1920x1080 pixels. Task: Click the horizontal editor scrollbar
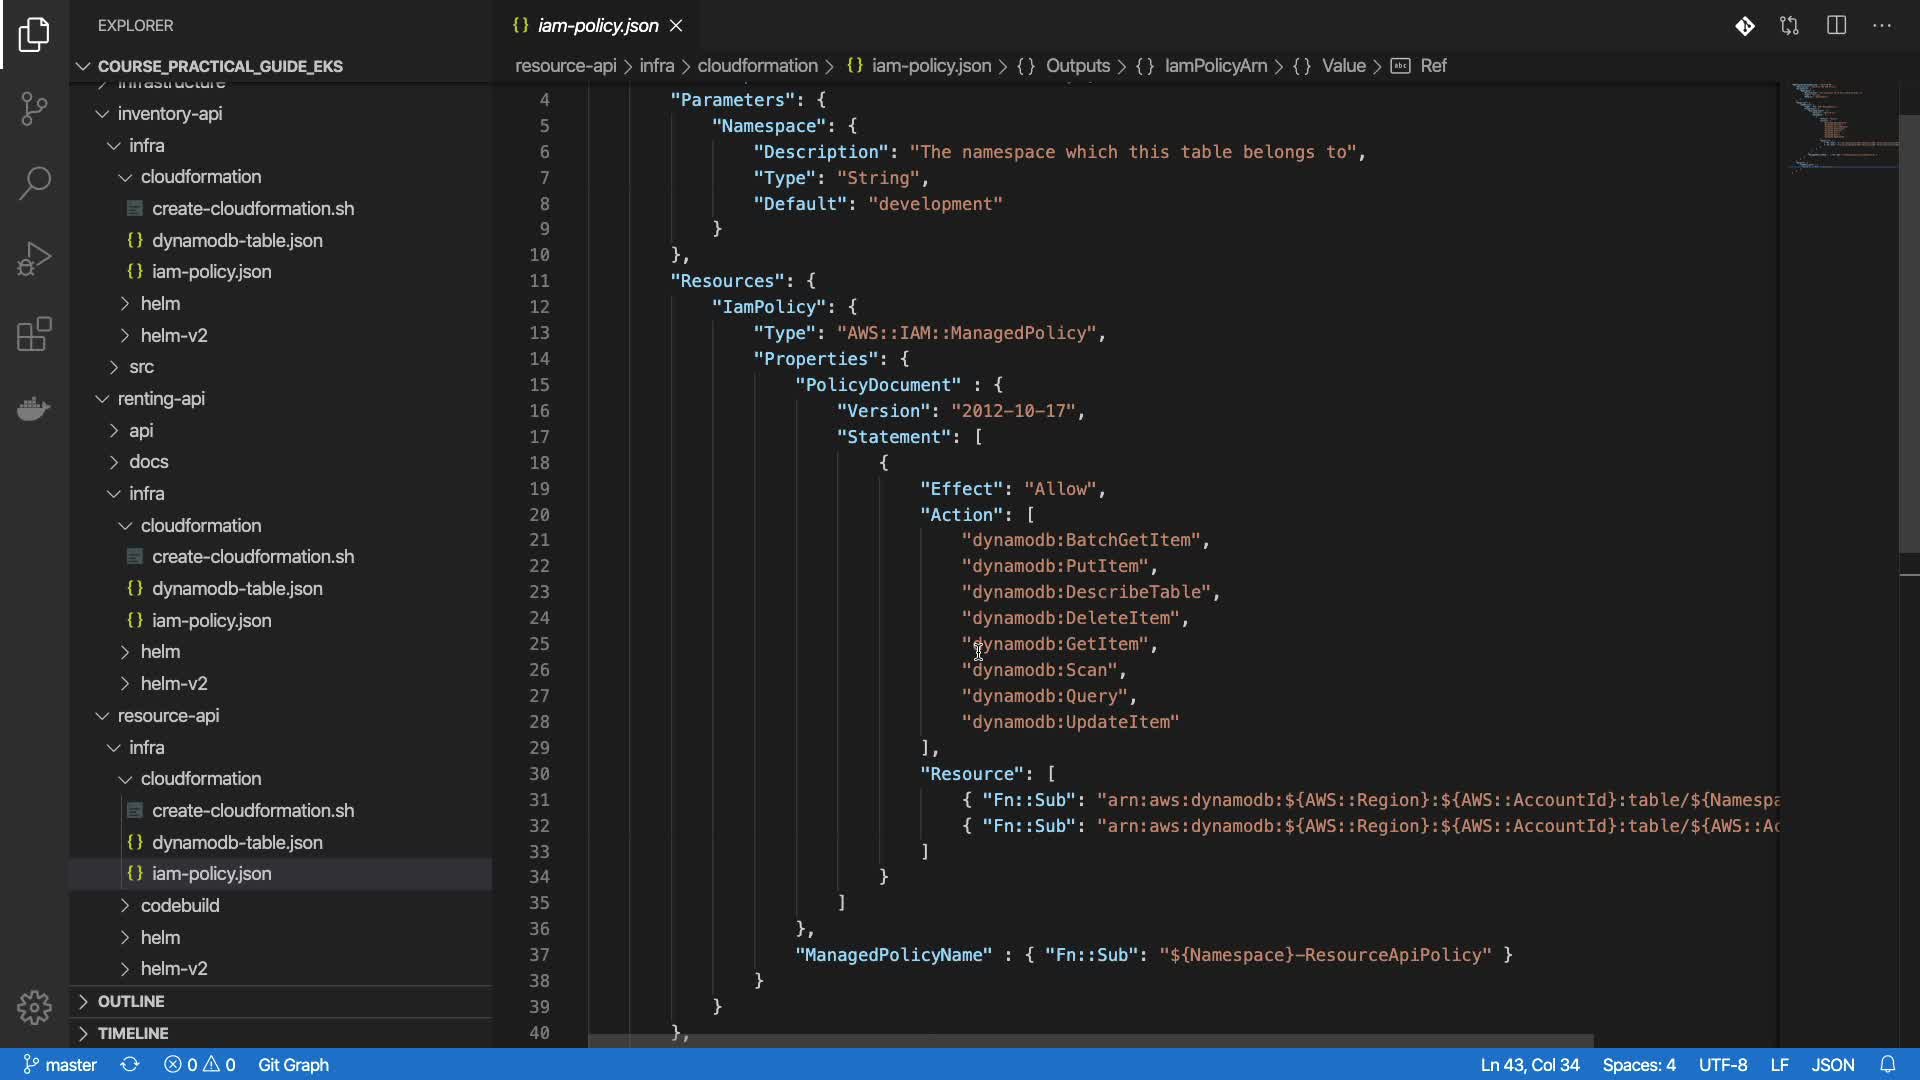pyautogui.click(x=1090, y=1041)
